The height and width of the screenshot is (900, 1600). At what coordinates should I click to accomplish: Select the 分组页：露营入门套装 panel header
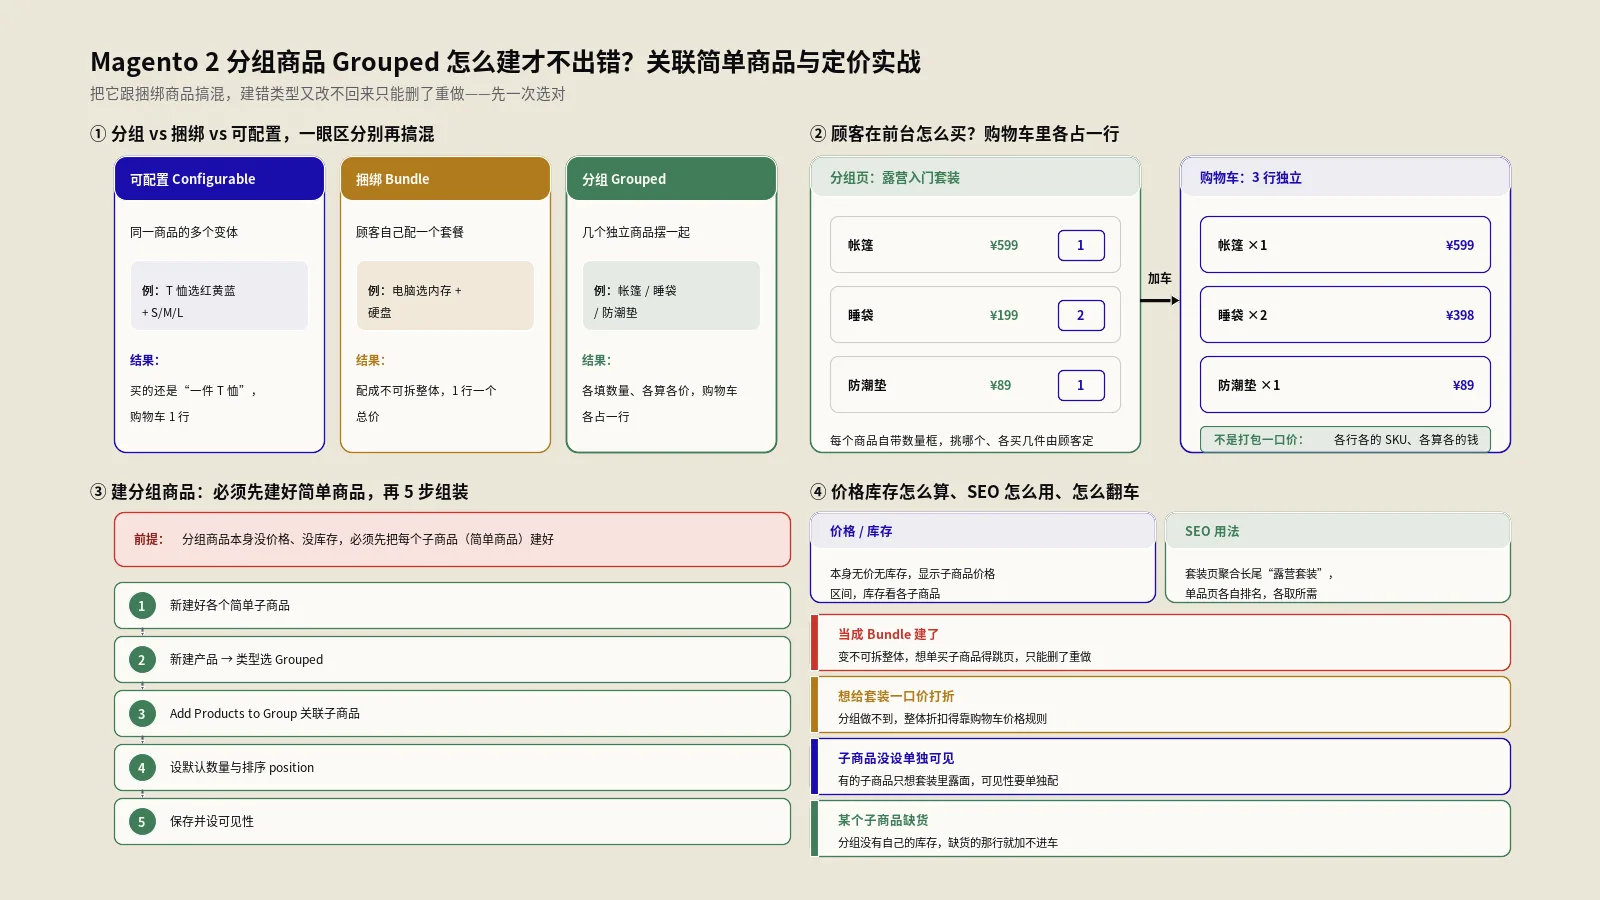pyautogui.click(x=975, y=177)
